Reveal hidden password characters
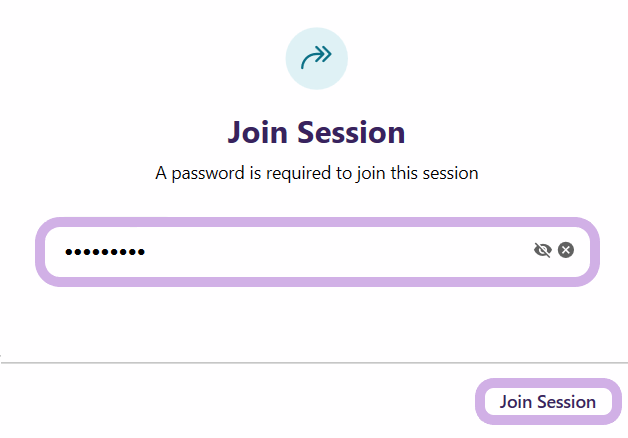The width and height of the screenshot is (628, 438). (543, 250)
